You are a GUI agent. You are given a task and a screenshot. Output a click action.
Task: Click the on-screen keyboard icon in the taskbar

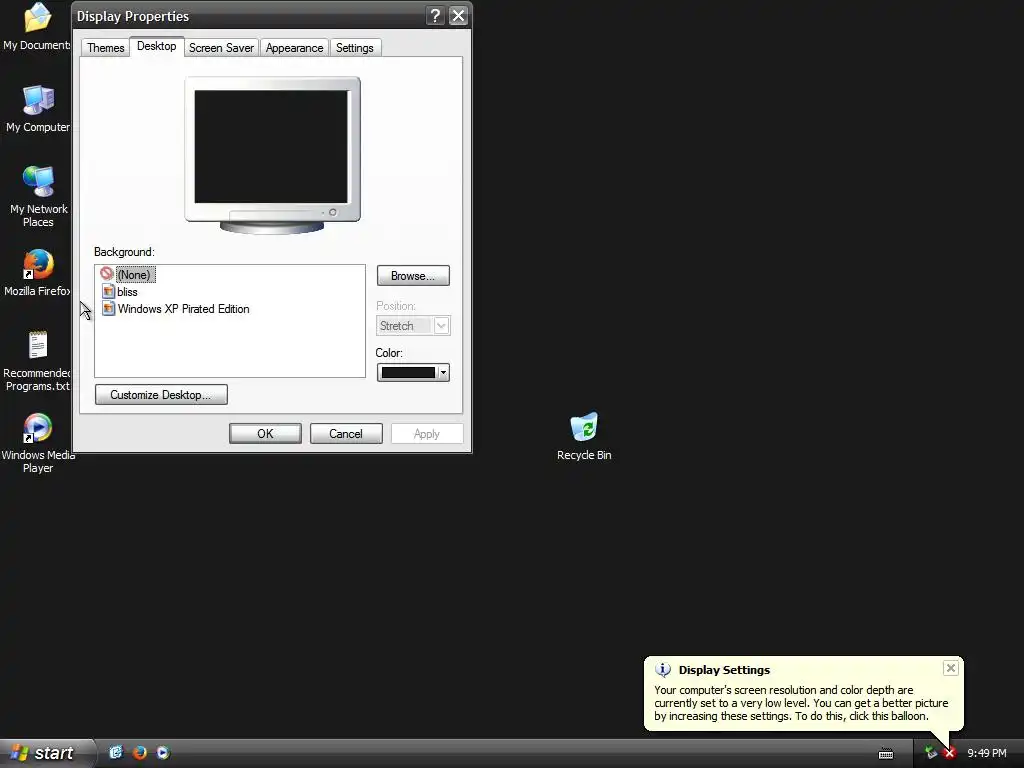tap(886, 754)
